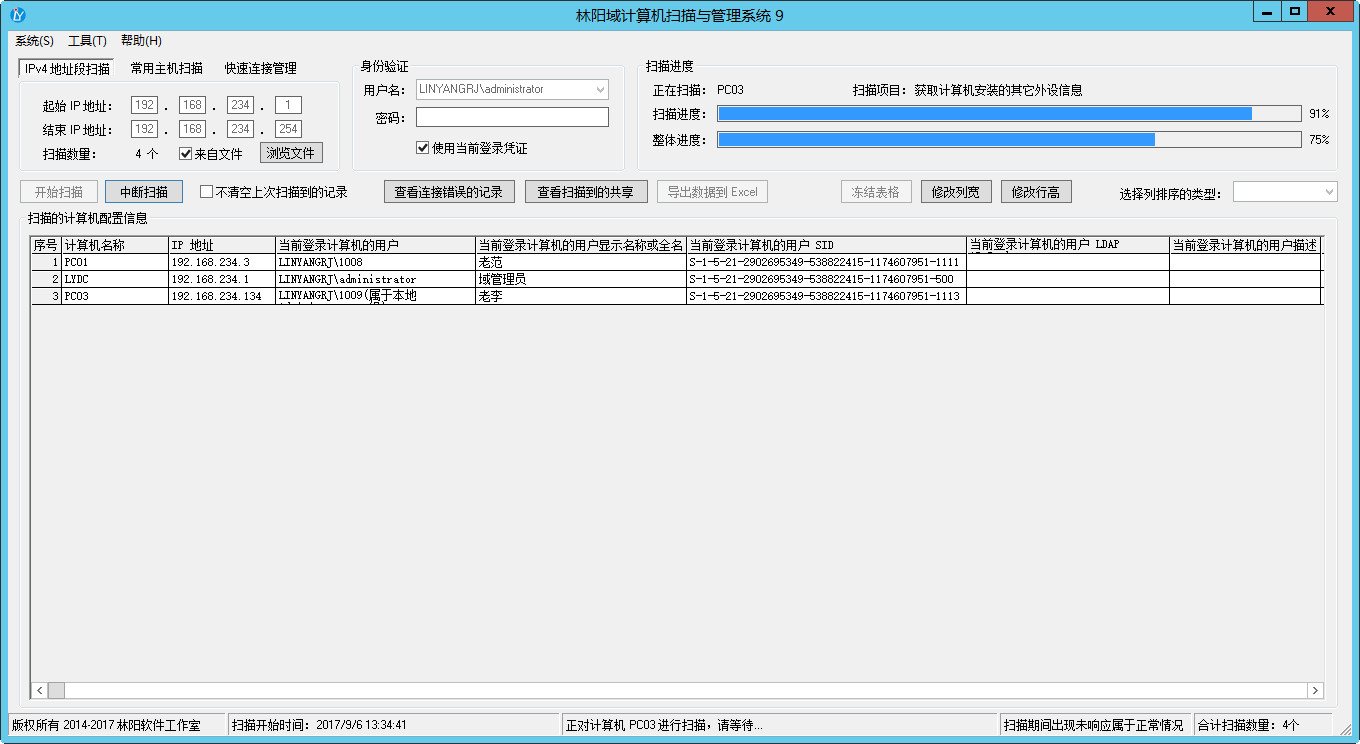
Task: Open the 工具(T) menu
Action: [87, 41]
